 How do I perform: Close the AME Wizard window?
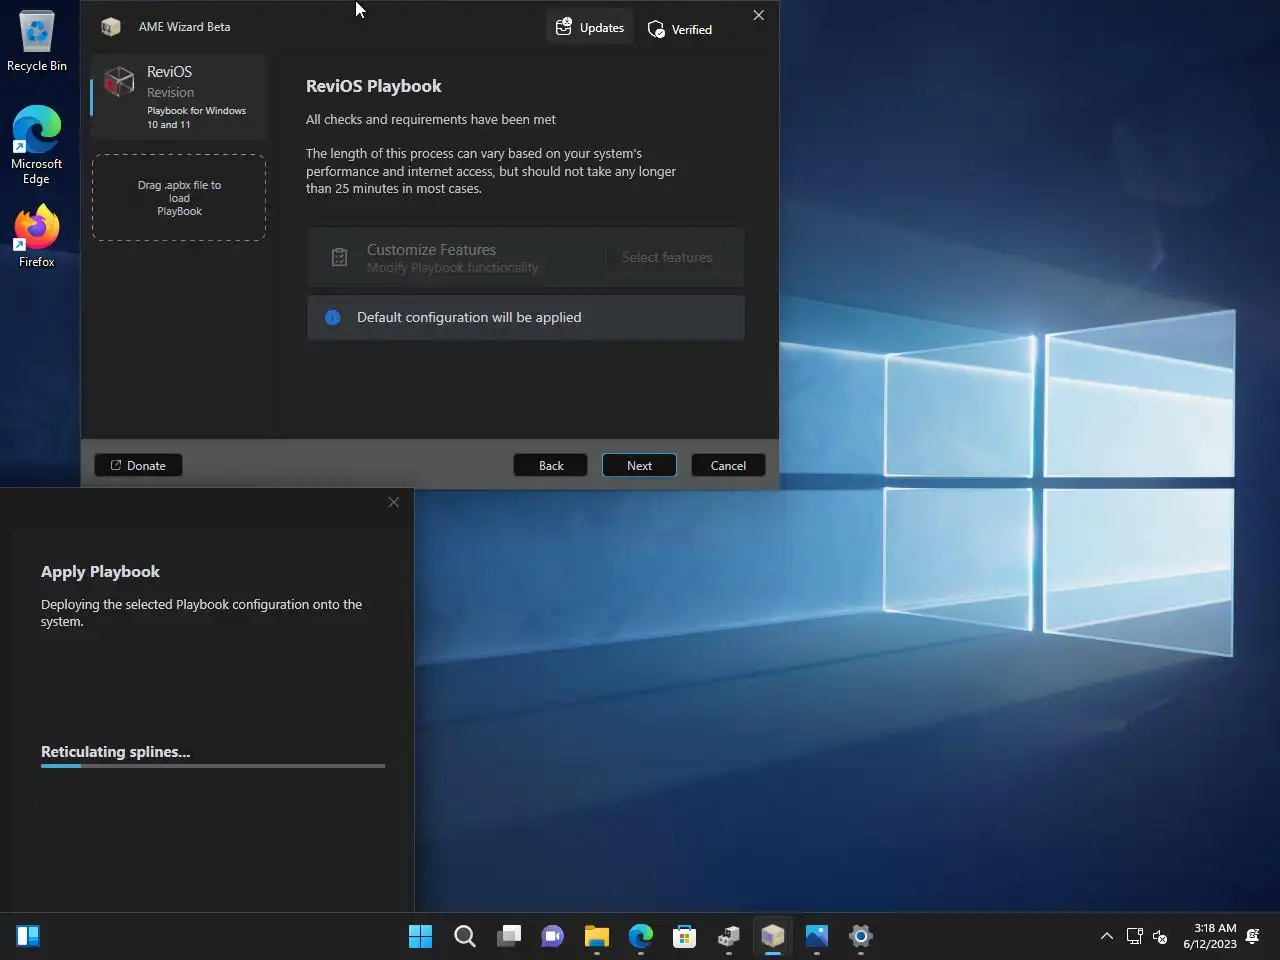[x=758, y=15]
